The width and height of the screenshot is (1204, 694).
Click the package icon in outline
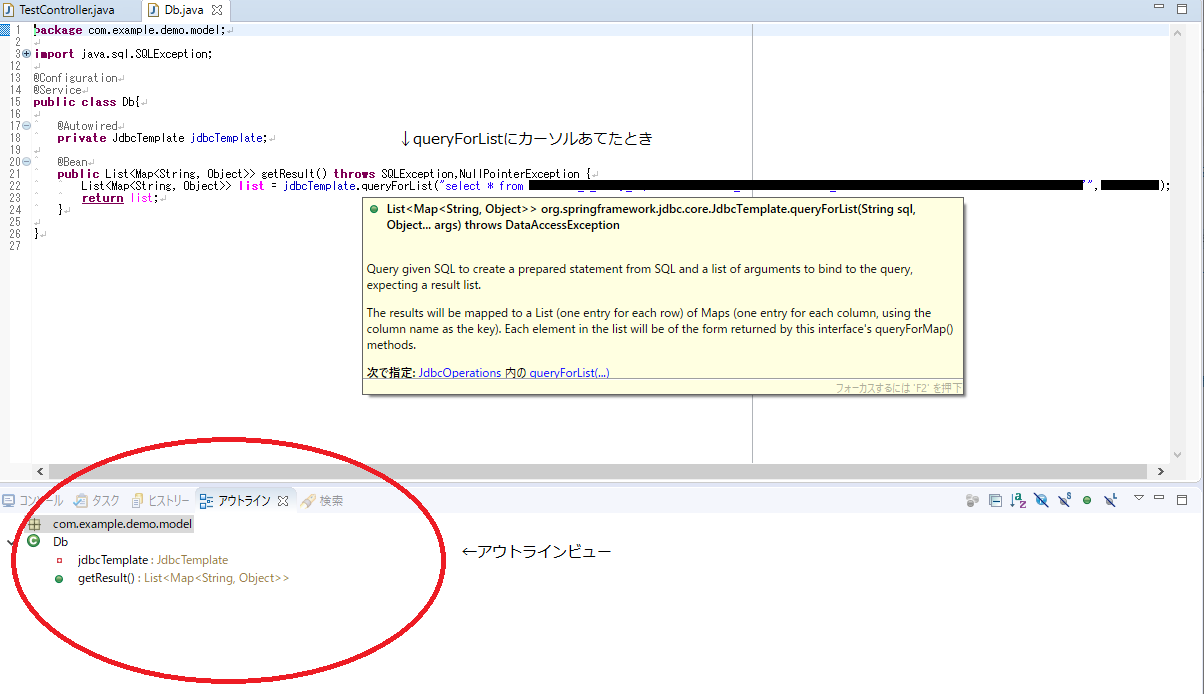[35, 524]
